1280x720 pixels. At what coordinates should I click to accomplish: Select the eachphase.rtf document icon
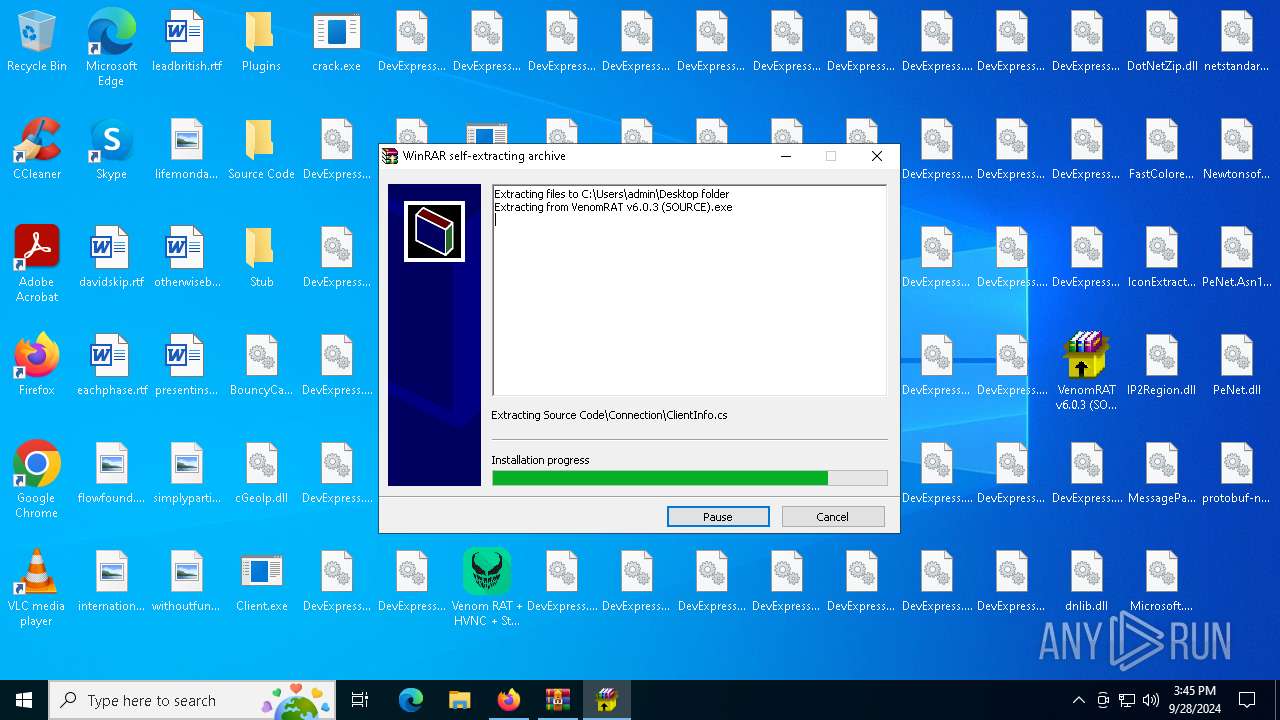tap(111, 365)
